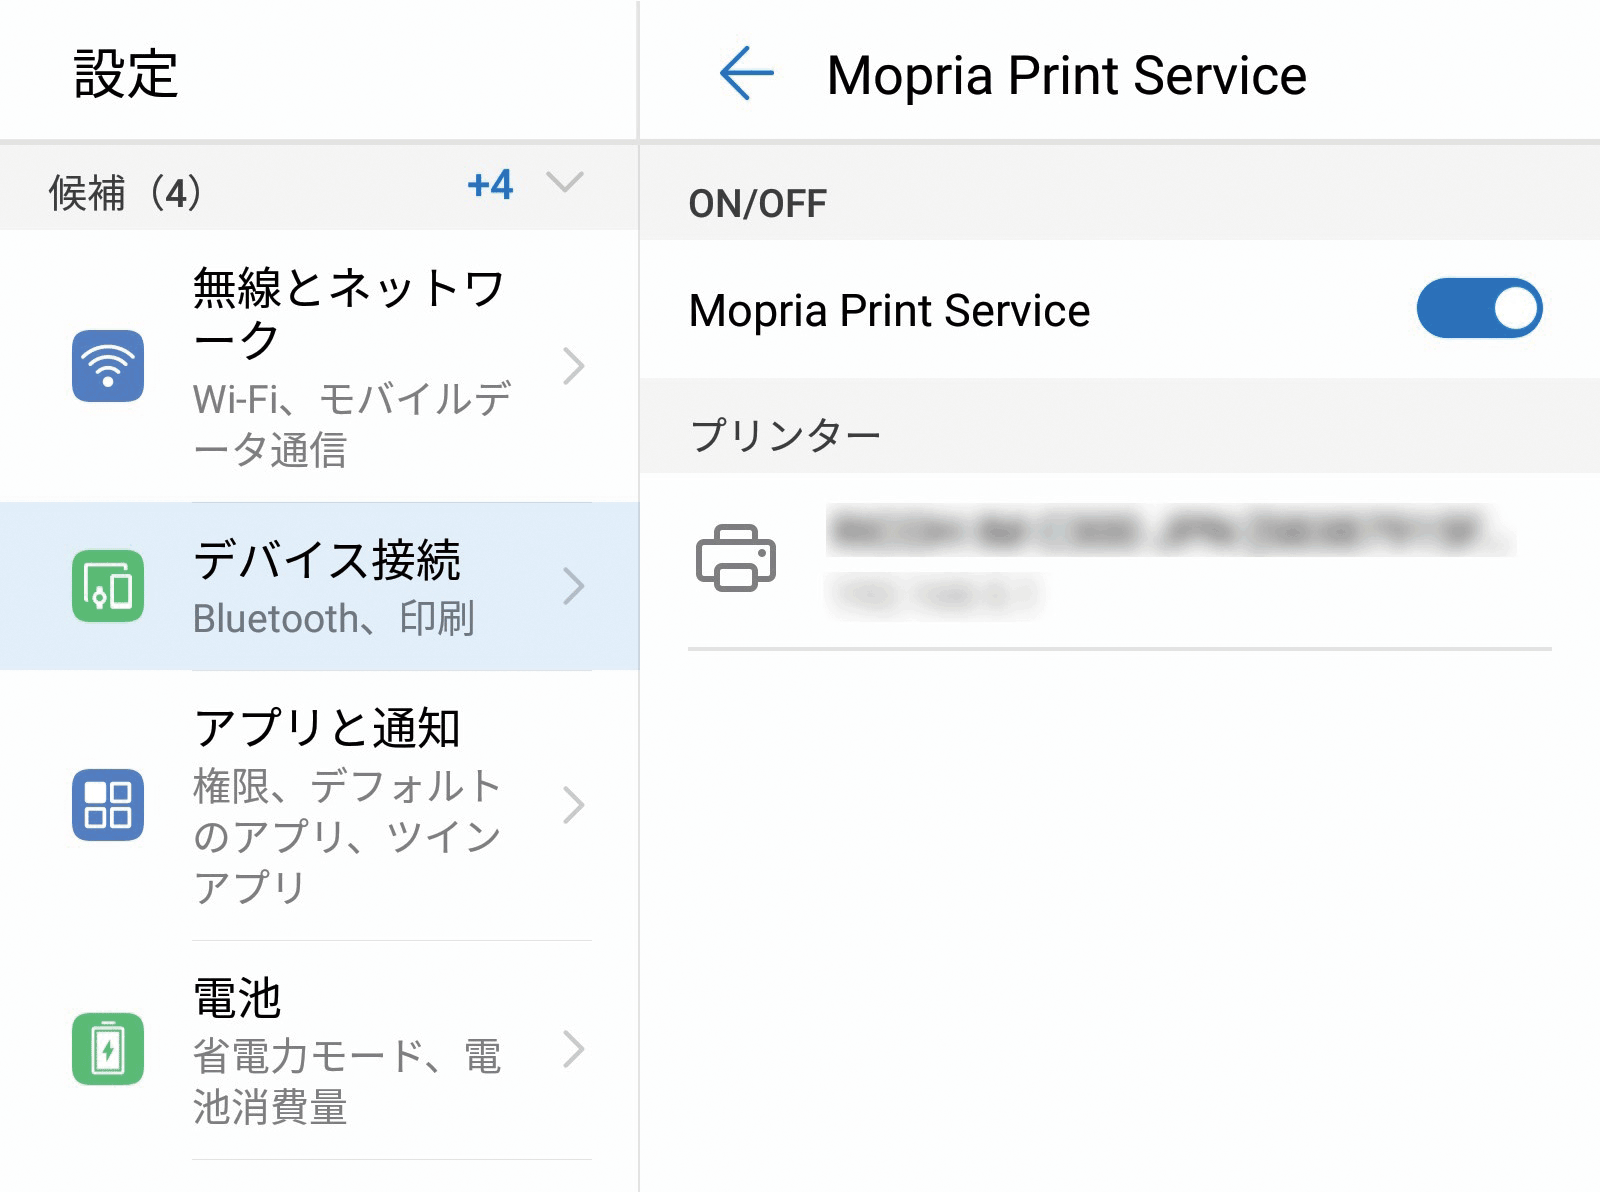This screenshot has height=1192, width=1600.
Task: Open the +4 suggestions counter
Action: (490, 185)
